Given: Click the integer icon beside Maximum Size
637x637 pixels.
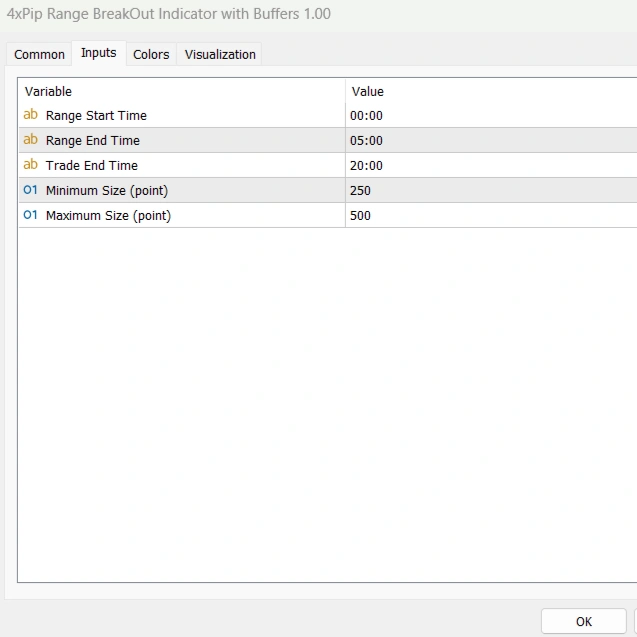Looking at the screenshot, I should point(30,216).
